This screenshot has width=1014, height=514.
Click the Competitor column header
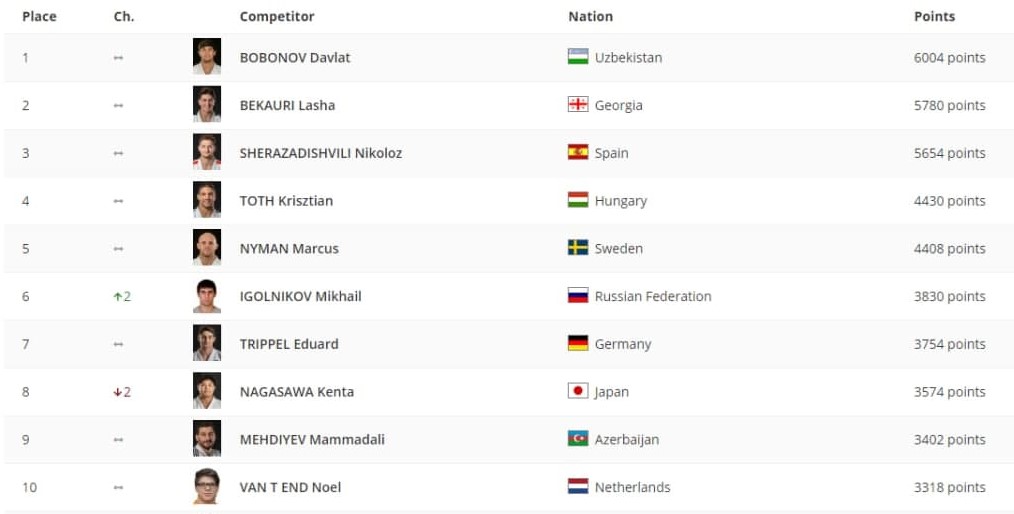[277, 16]
